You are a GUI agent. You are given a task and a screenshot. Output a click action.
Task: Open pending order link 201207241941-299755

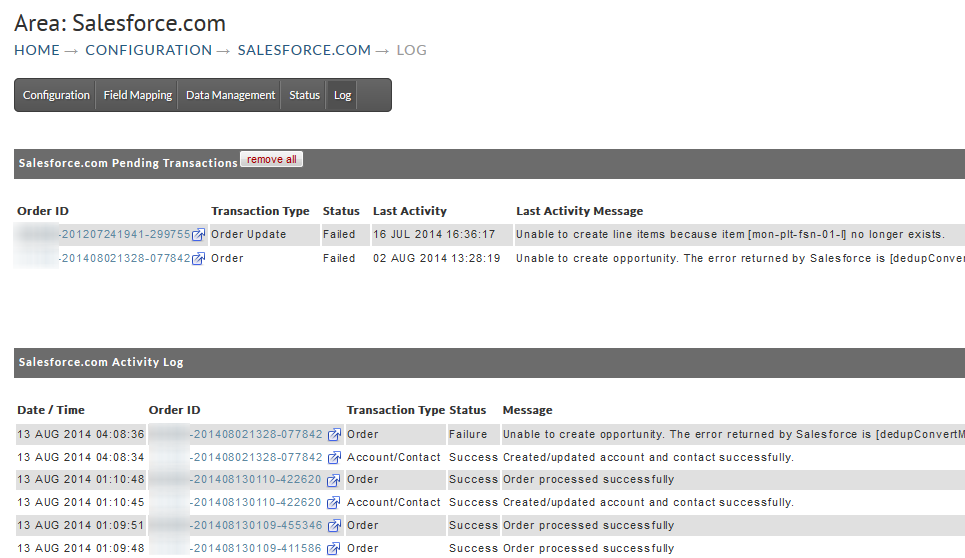pos(125,234)
